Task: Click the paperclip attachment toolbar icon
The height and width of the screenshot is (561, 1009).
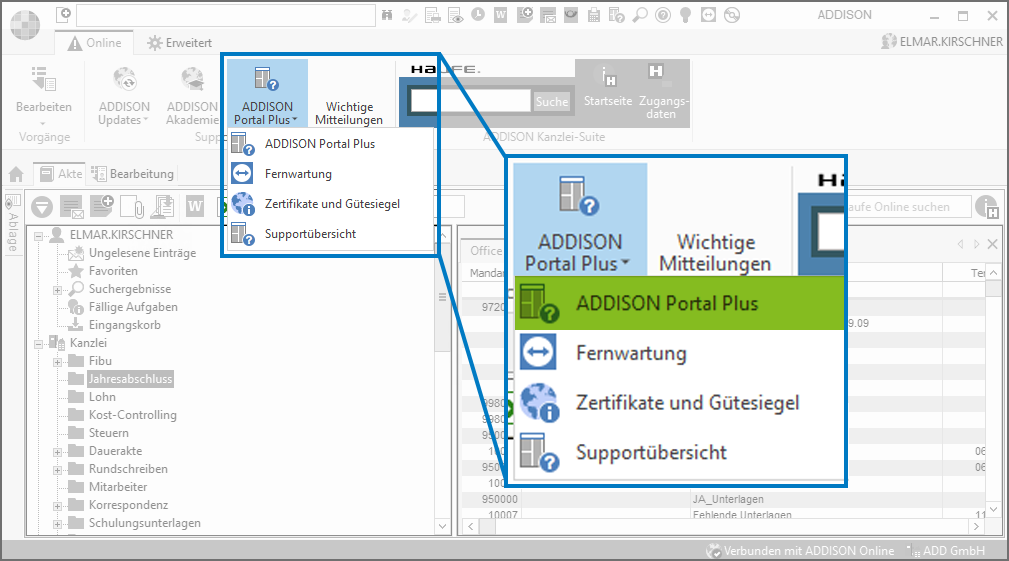Action: click(x=133, y=206)
